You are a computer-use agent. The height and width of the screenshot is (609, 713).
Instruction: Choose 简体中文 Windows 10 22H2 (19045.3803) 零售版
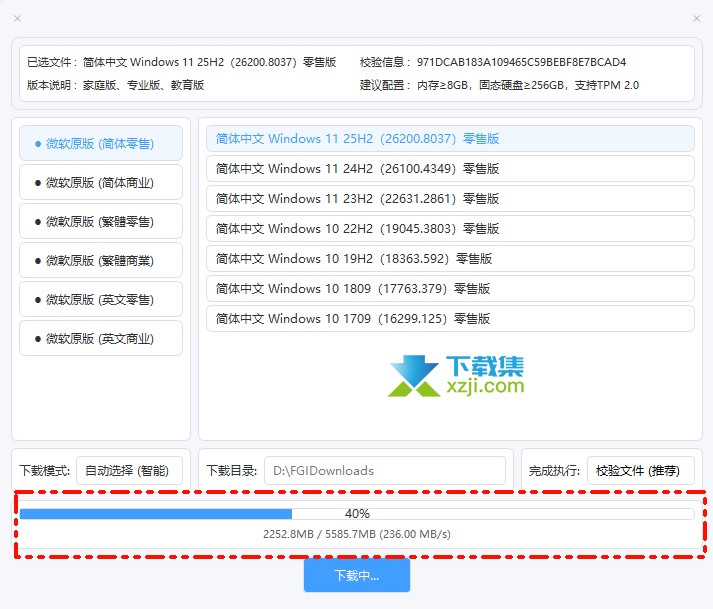point(450,229)
